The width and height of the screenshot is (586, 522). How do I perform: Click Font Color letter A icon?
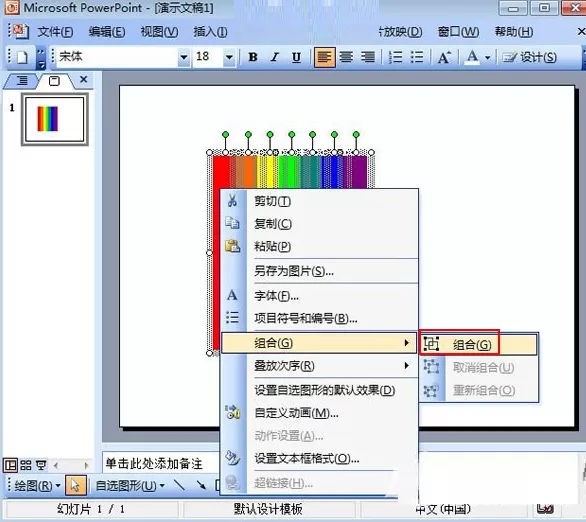point(472,57)
